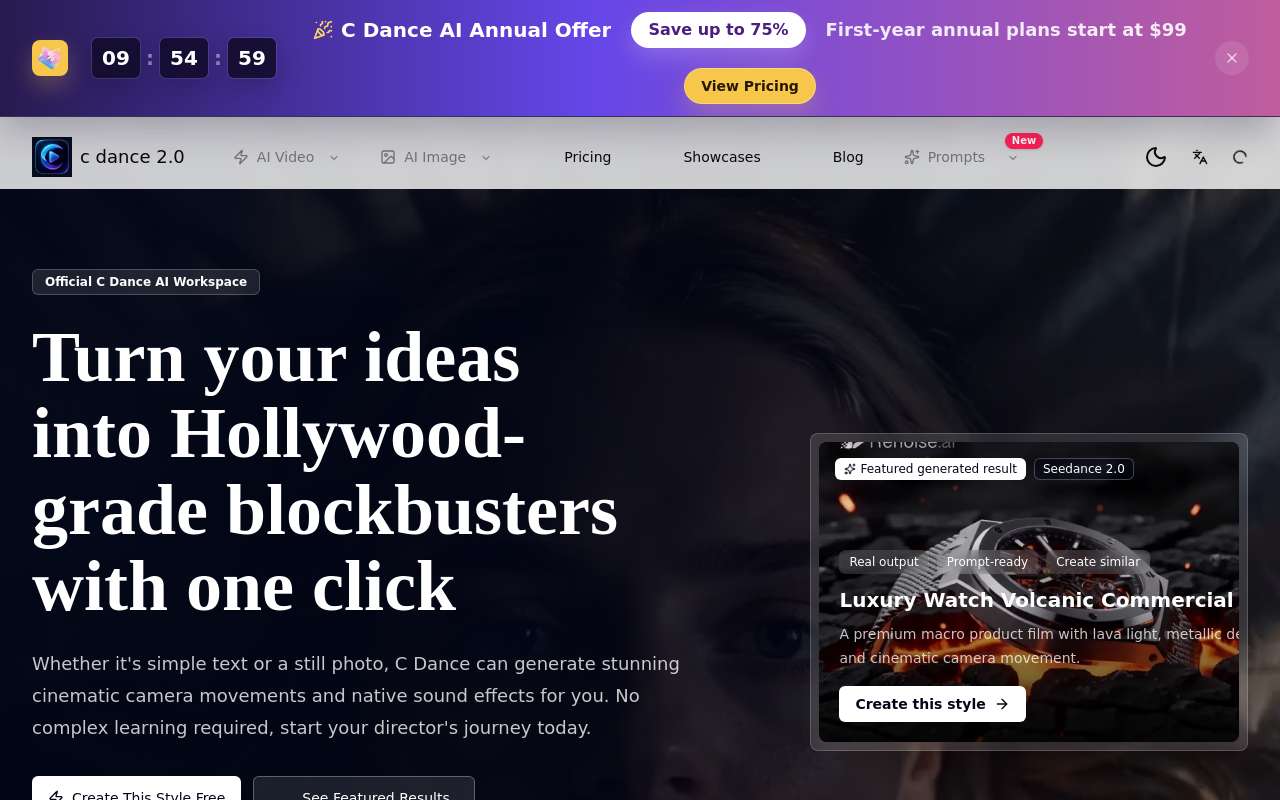Go to the Pricing page

click(x=587, y=157)
